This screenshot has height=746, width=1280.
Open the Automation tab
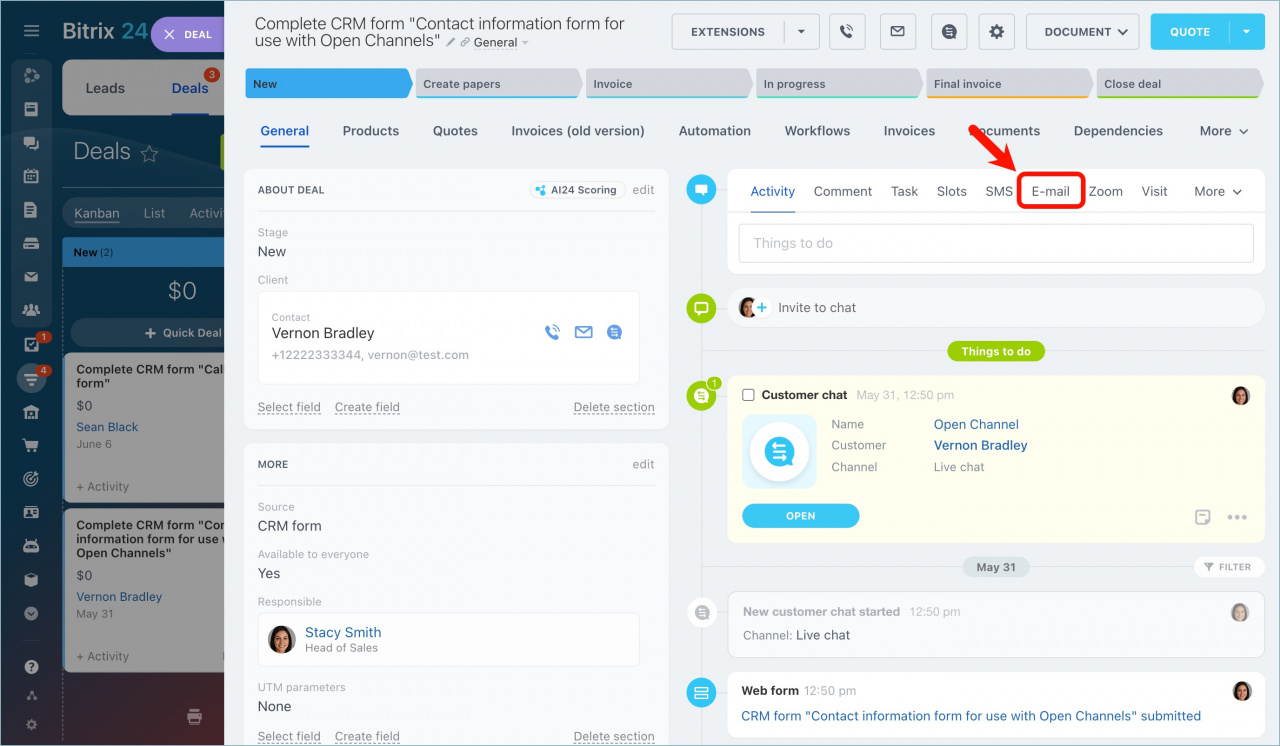tap(715, 131)
